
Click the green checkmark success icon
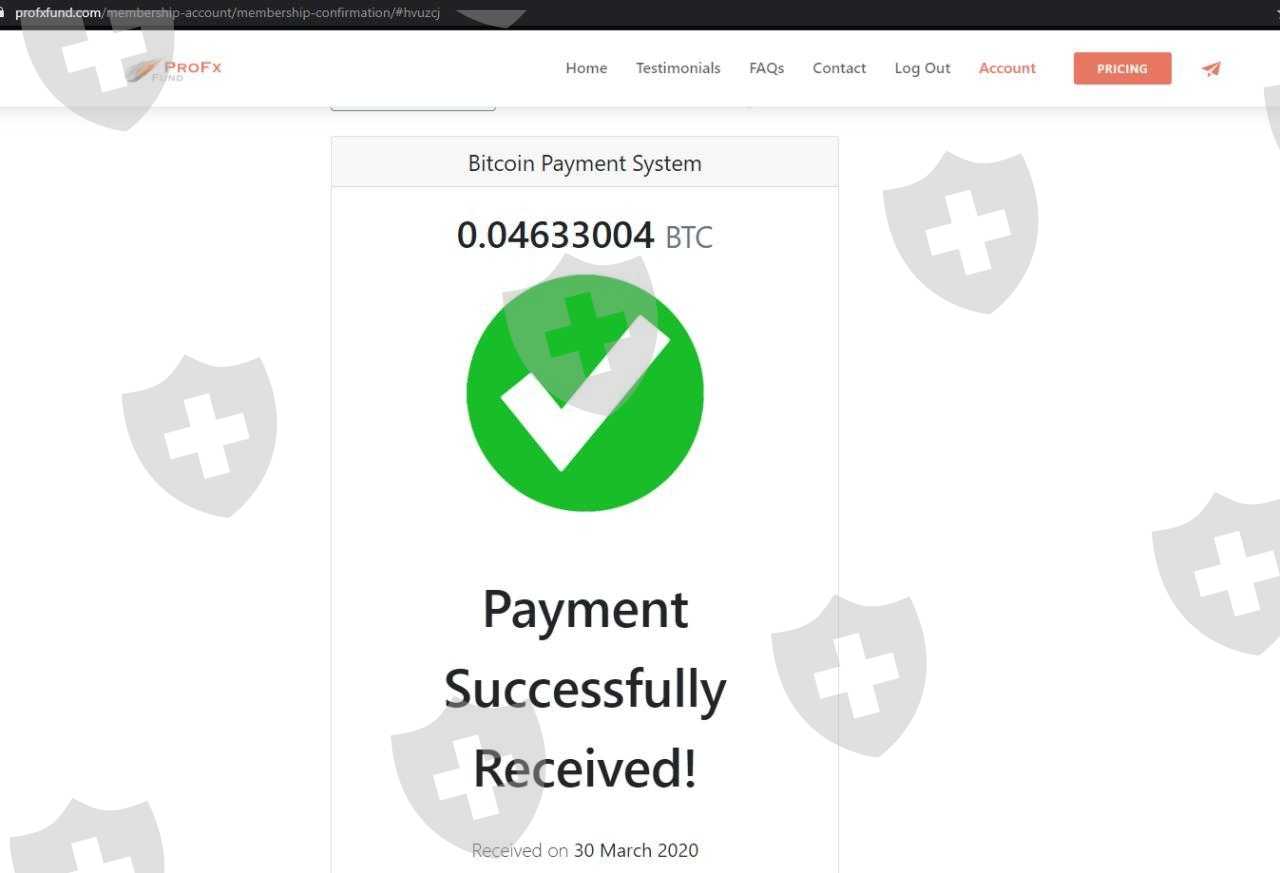pyautogui.click(x=585, y=393)
